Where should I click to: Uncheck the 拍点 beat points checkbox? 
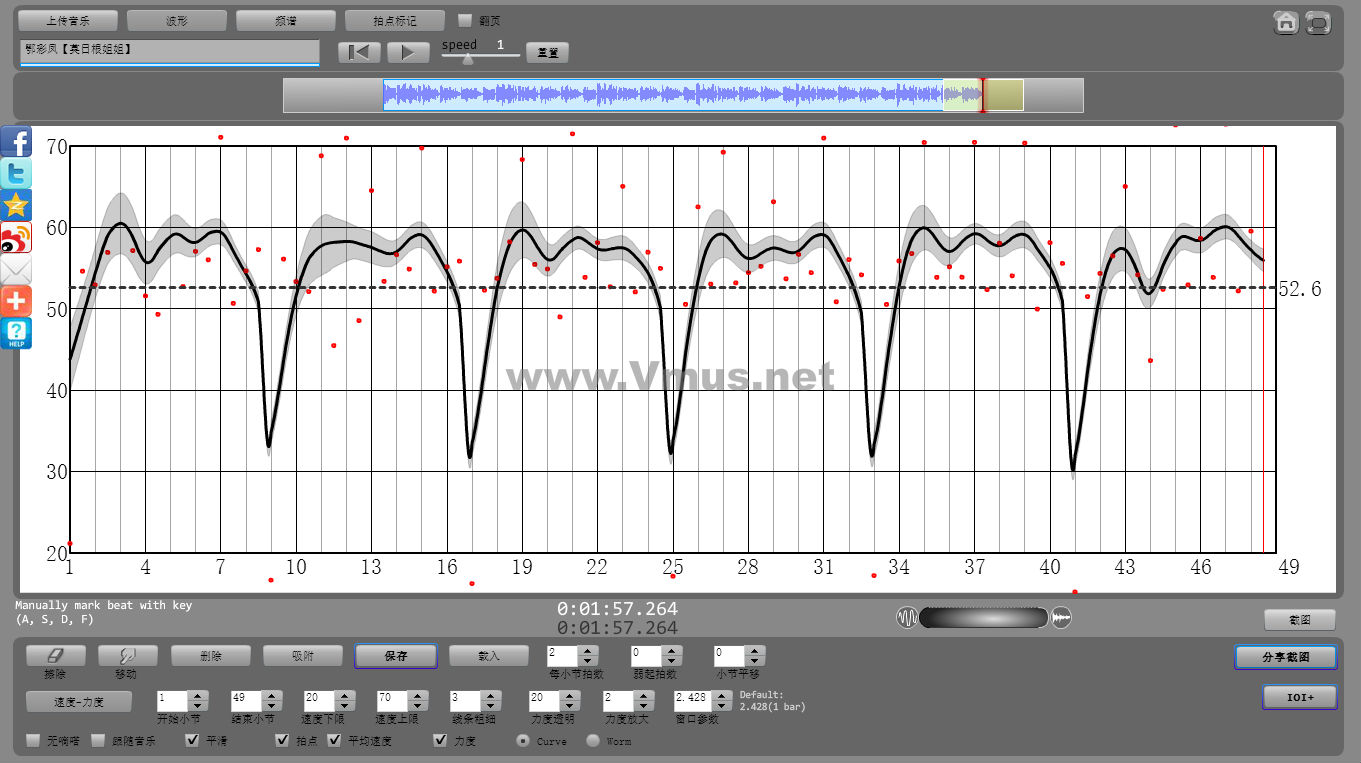282,741
